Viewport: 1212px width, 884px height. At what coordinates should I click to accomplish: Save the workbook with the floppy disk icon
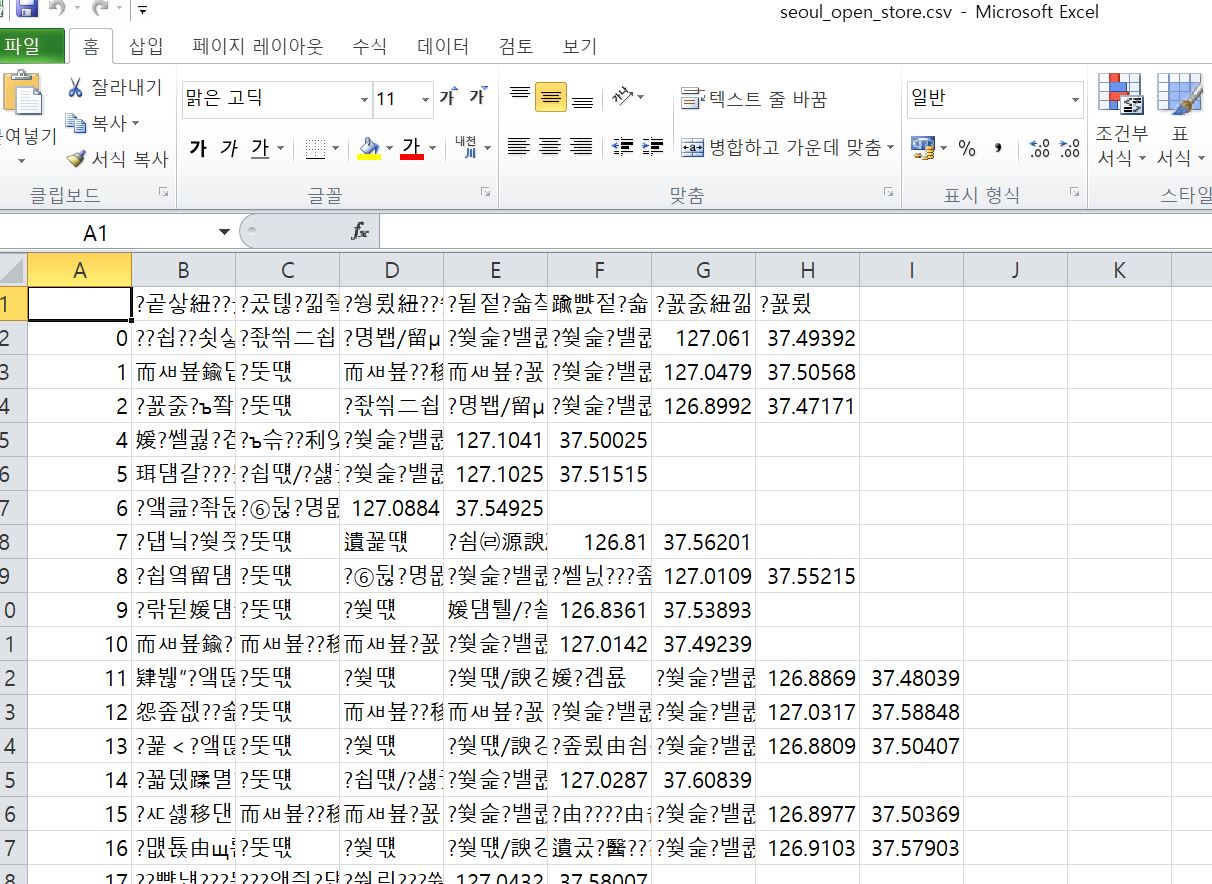[25, 11]
